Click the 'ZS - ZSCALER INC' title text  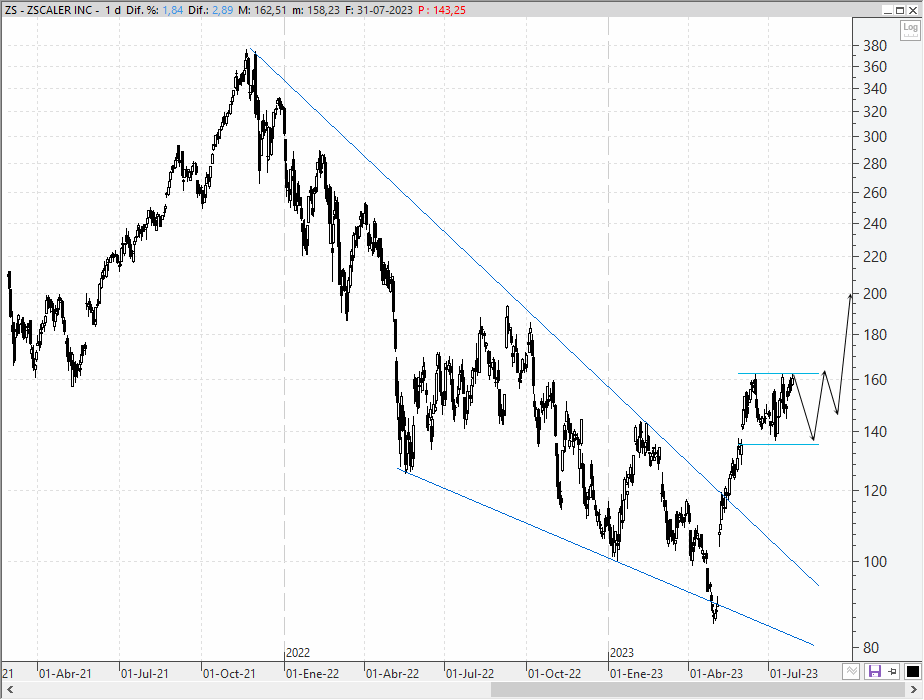pos(48,10)
